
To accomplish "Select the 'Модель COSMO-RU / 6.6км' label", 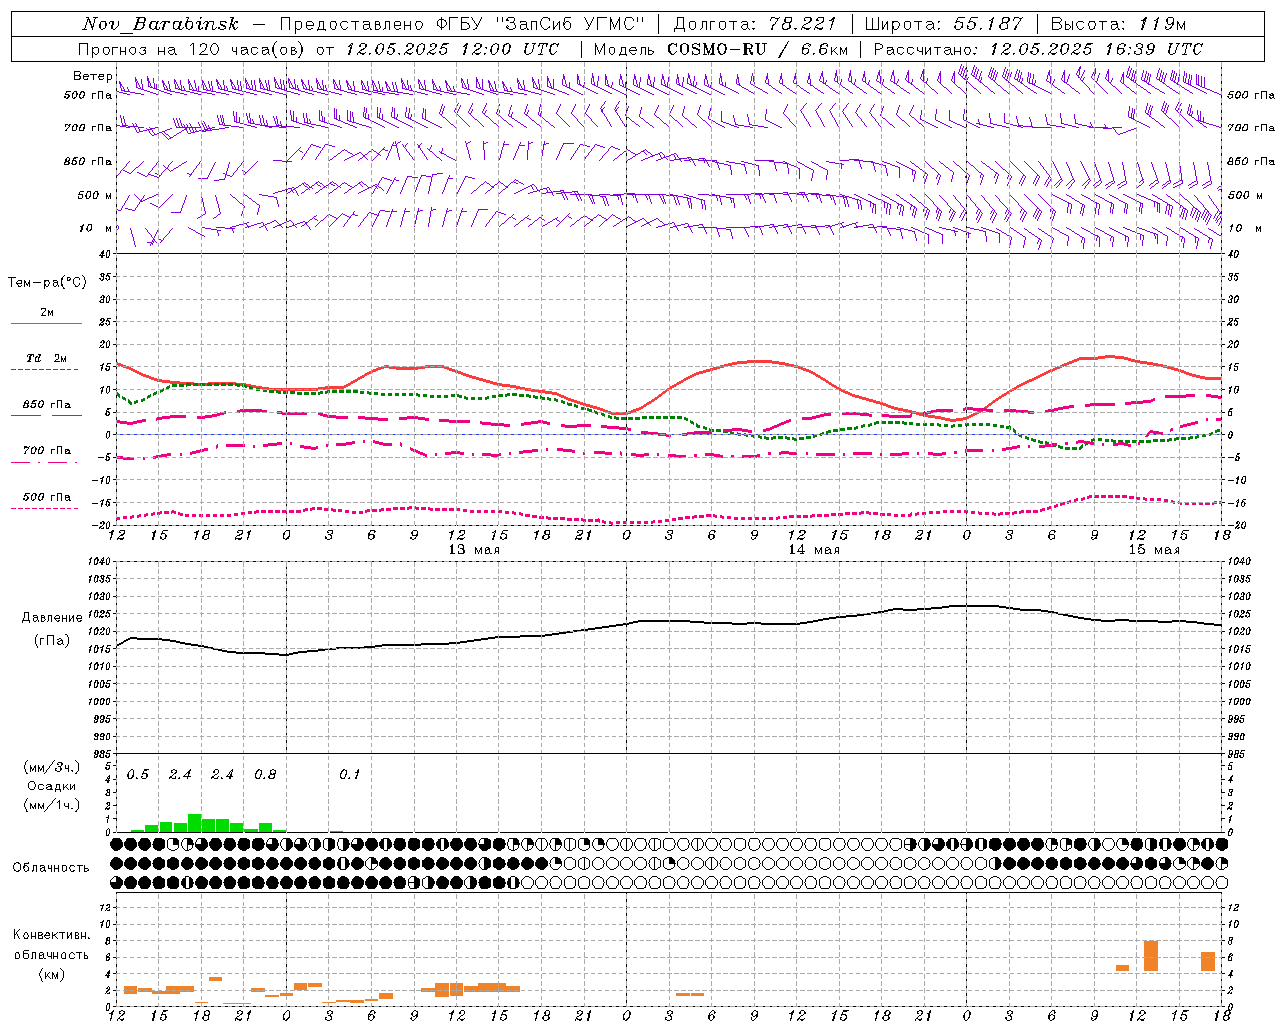I will click(720, 49).
